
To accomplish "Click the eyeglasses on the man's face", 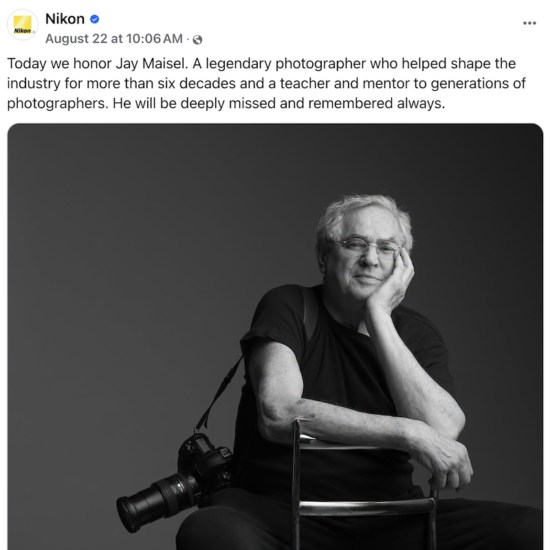I will tap(367, 248).
